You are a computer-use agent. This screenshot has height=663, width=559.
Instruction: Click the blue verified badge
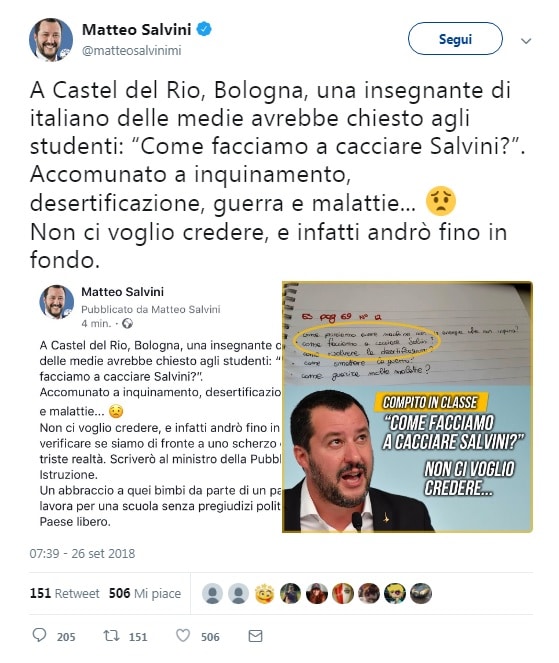205,29
